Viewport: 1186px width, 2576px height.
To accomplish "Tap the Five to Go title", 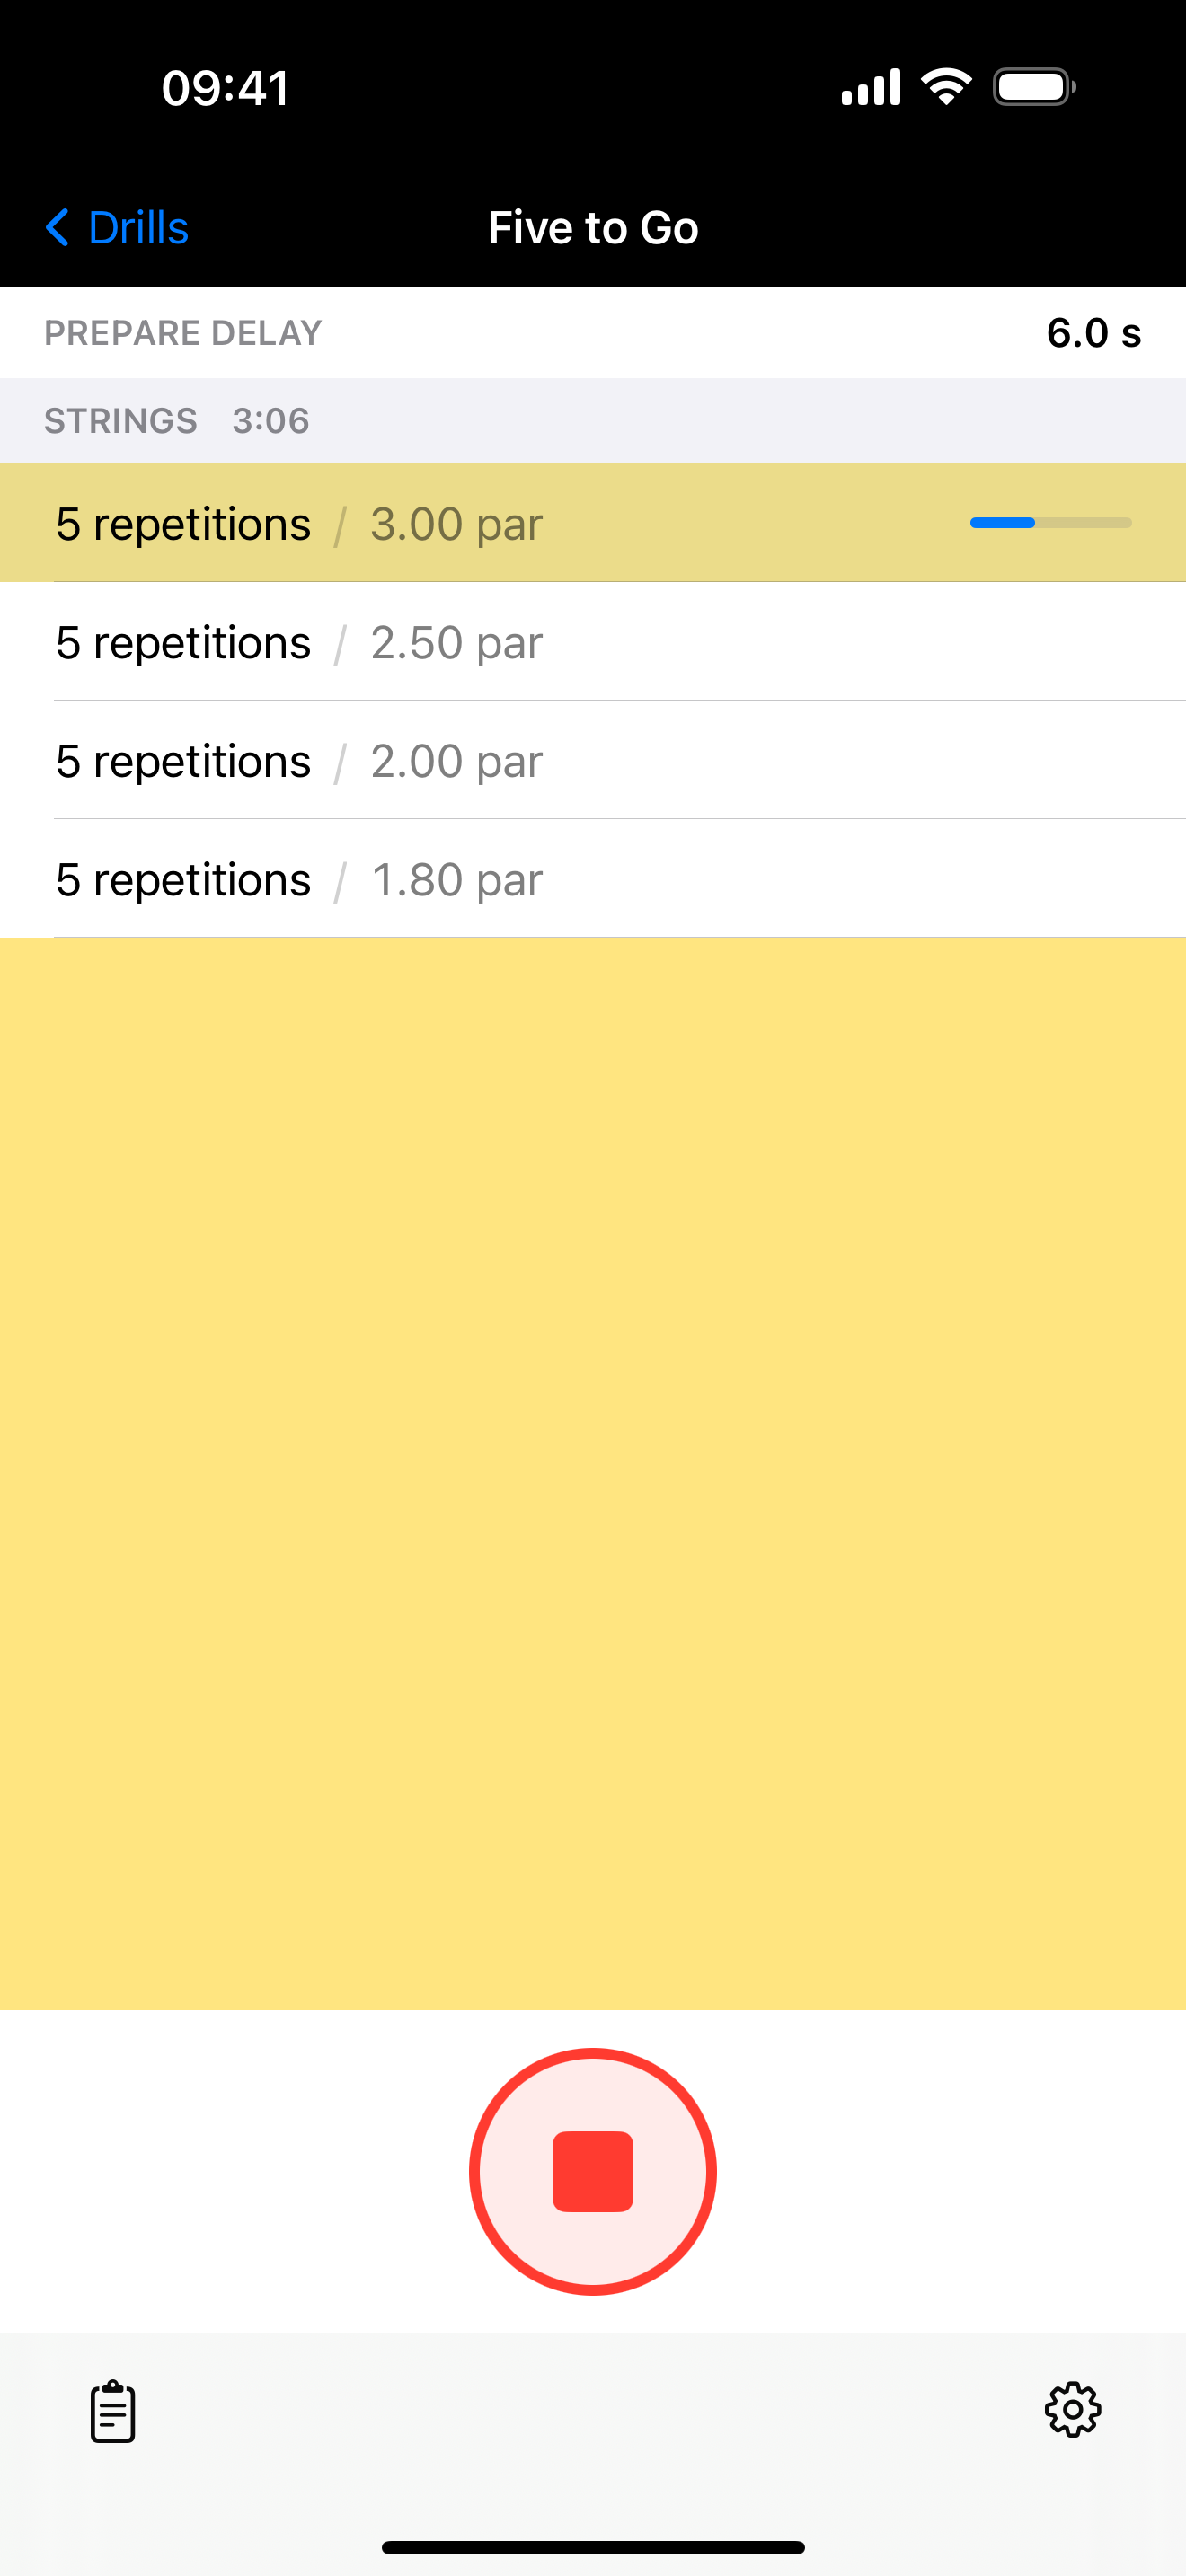I will point(593,228).
